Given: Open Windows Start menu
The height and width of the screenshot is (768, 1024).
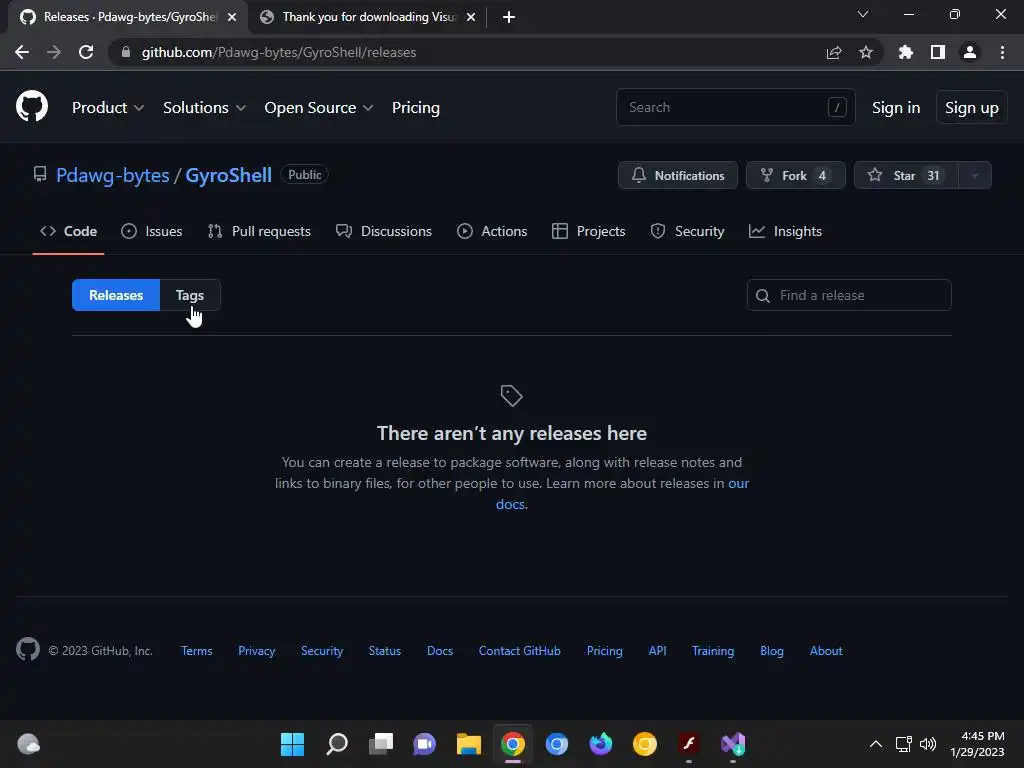Looking at the screenshot, I should [x=293, y=744].
